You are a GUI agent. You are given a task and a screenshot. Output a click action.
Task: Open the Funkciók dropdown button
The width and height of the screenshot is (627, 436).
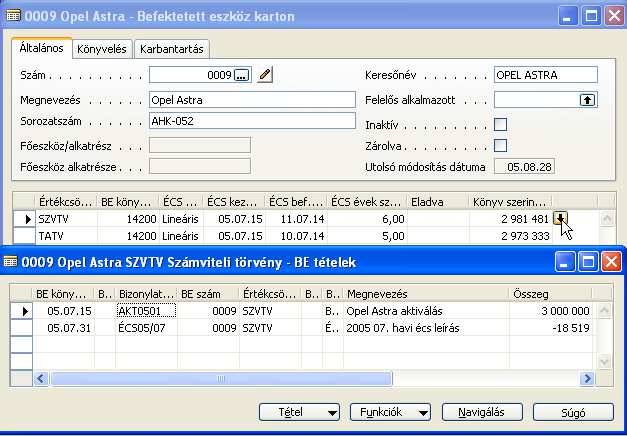click(390, 412)
